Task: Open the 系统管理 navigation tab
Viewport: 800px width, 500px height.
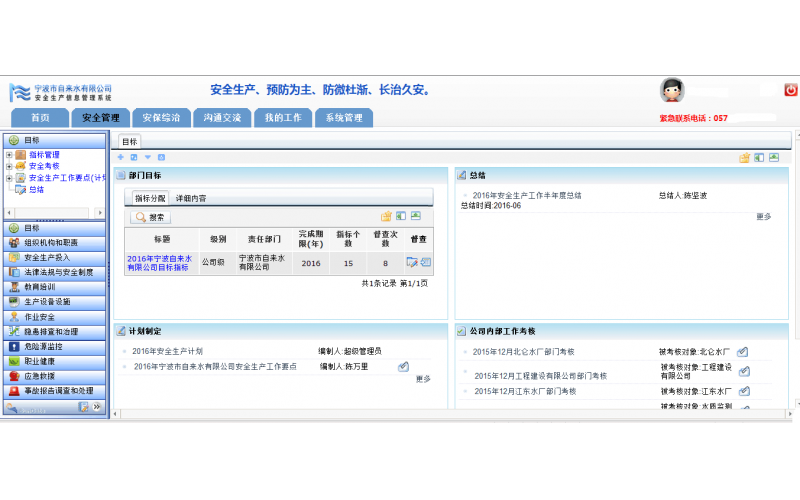Action: [344, 118]
